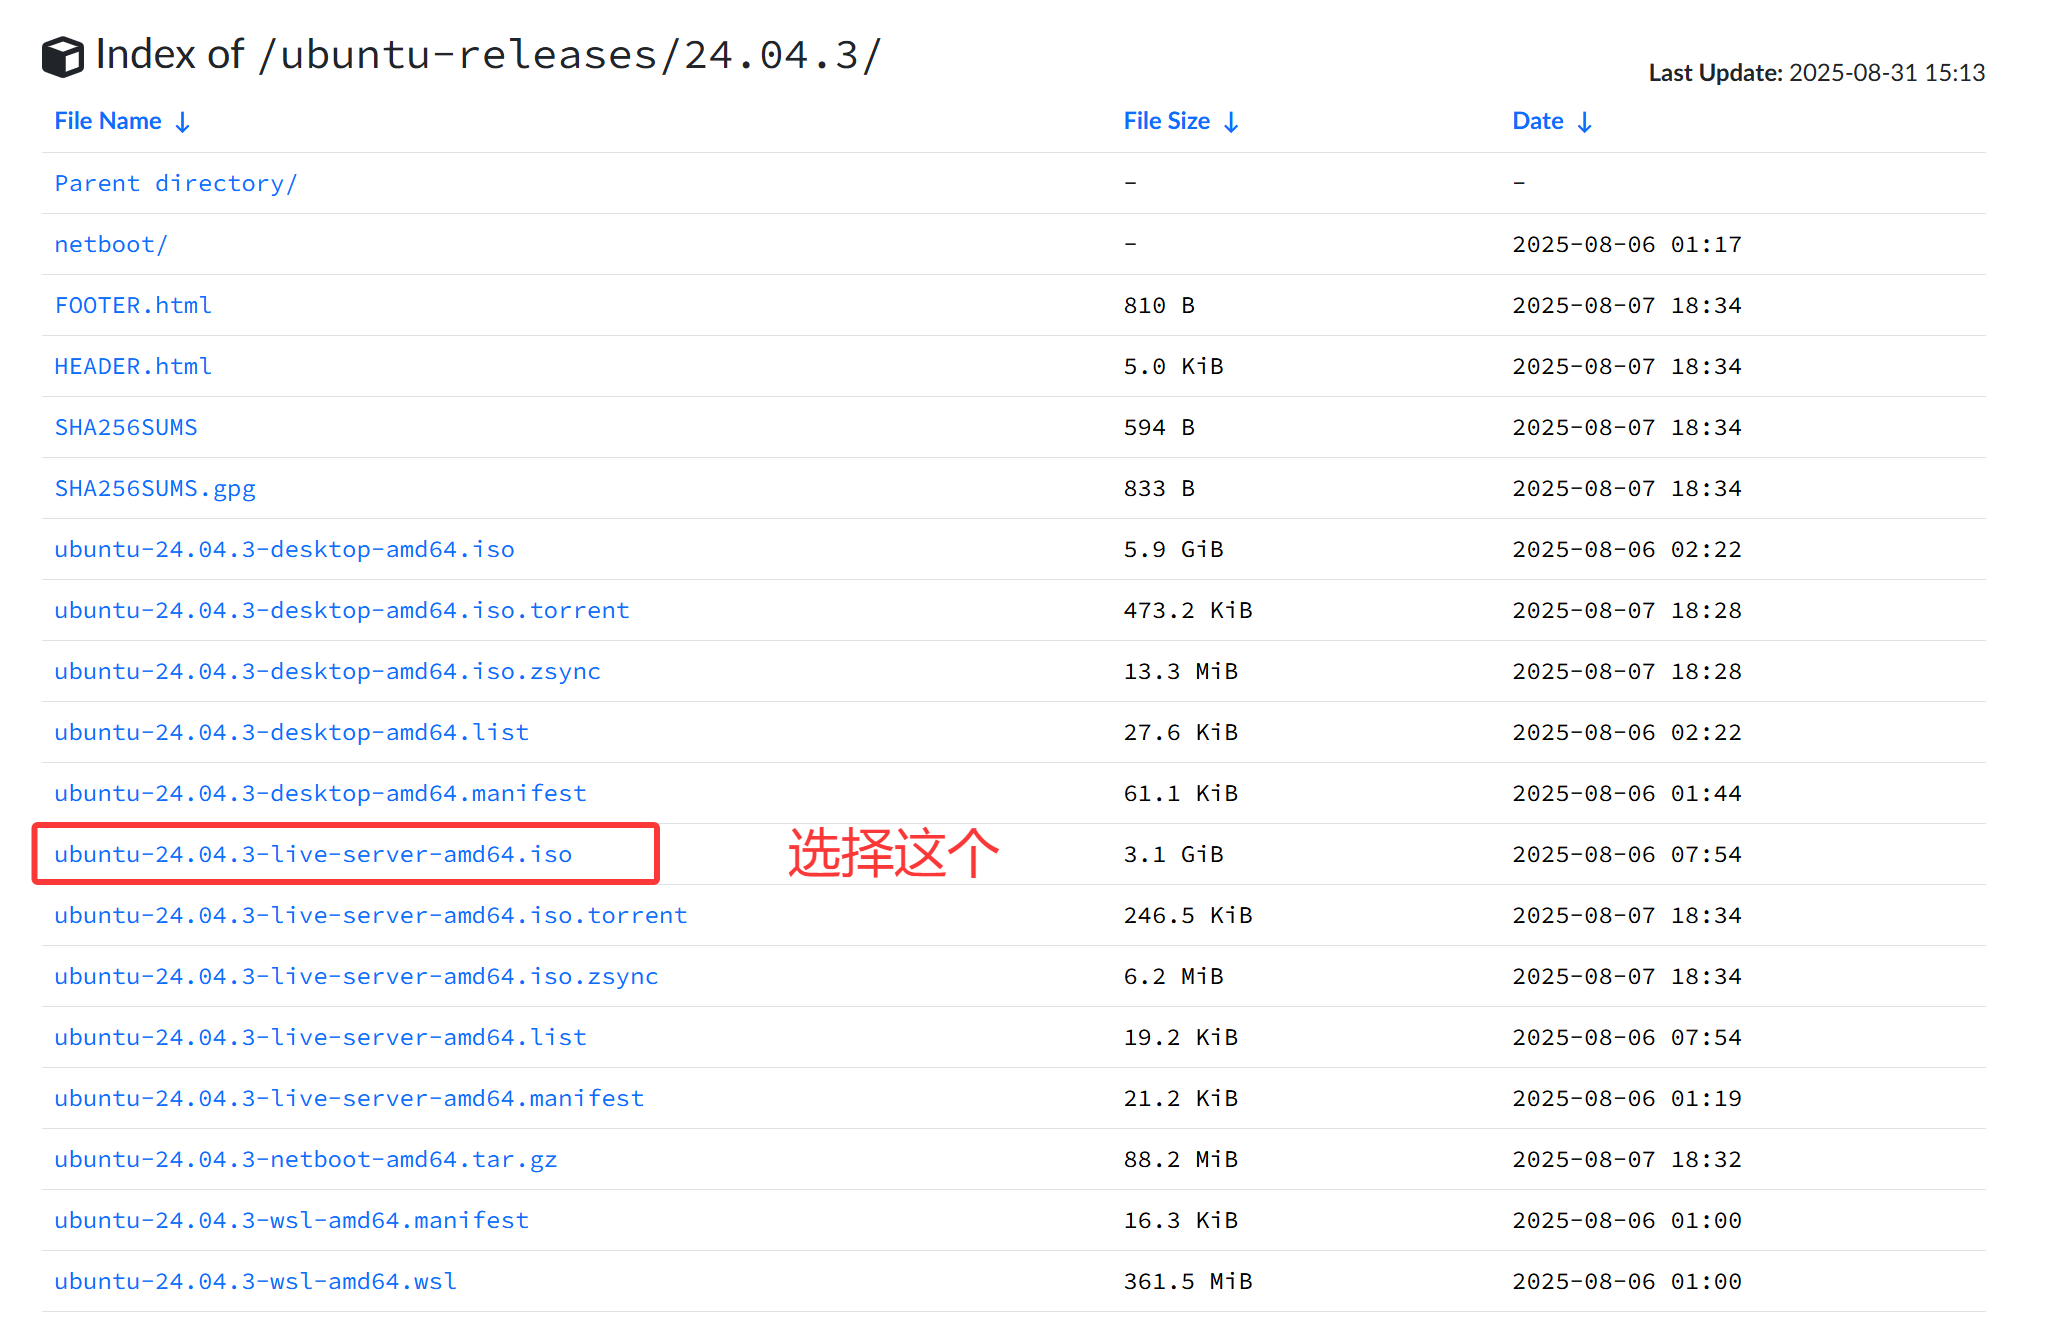The width and height of the screenshot is (2070, 1320).
Task: Download ubuntu-24.04.3-netboot-amd64.tar.gz
Action: coord(306,1159)
